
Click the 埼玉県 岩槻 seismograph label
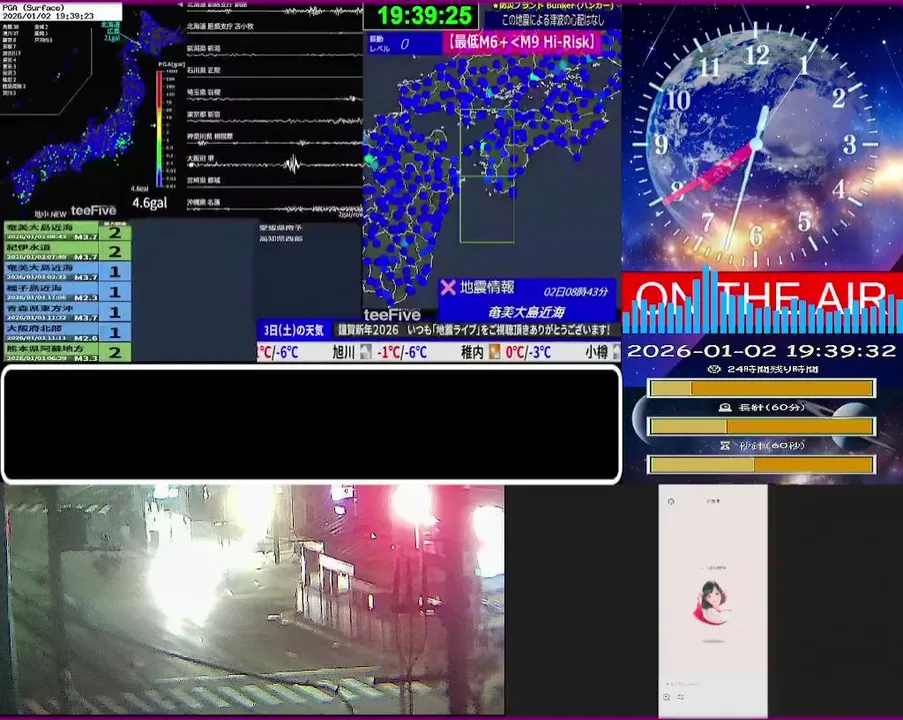(x=203, y=92)
